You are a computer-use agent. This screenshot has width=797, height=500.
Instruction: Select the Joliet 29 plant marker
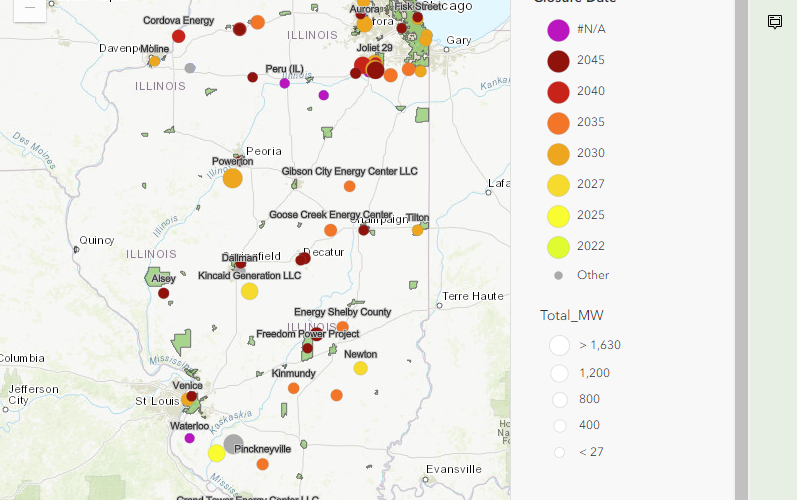(375, 70)
